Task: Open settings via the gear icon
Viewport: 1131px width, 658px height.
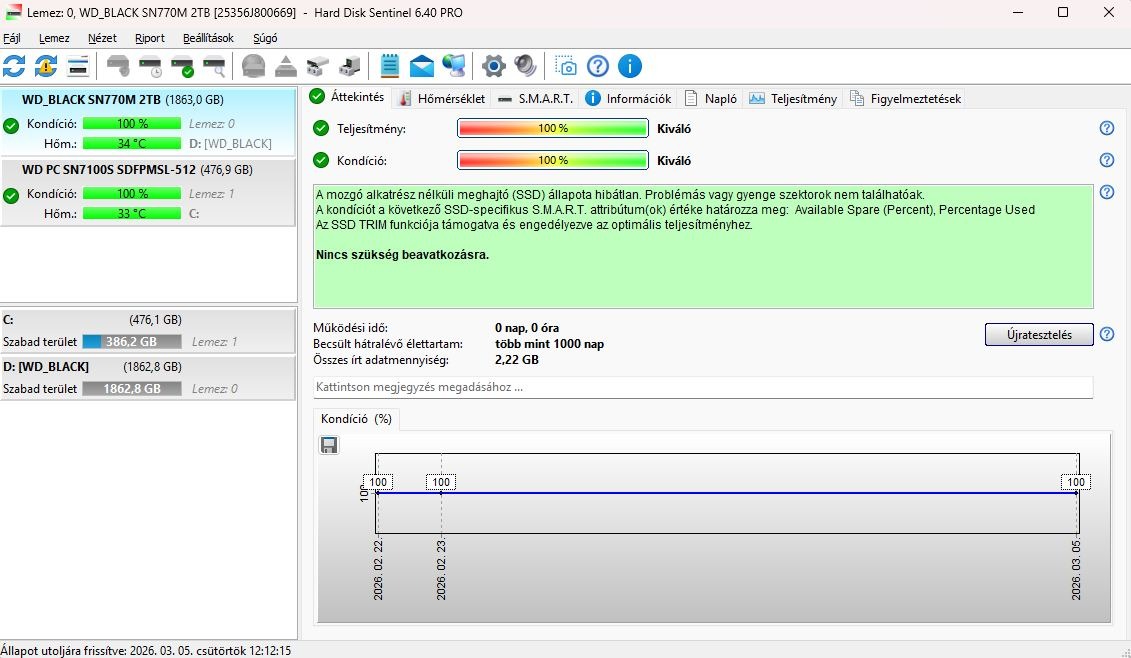Action: (x=493, y=66)
